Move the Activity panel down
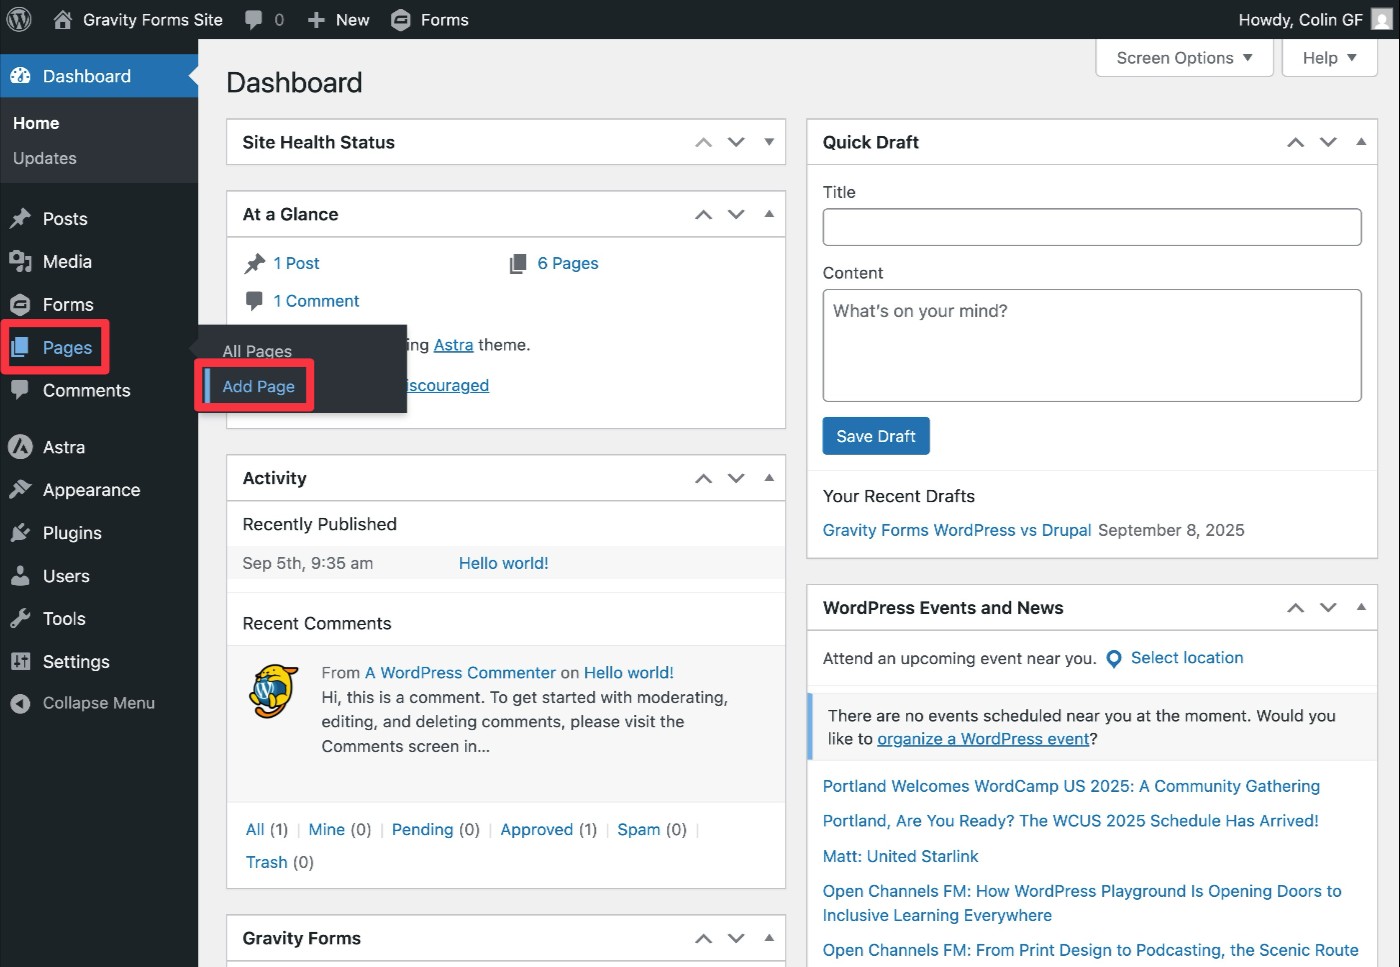This screenshot has width=1400, height=967. [736, 478]
